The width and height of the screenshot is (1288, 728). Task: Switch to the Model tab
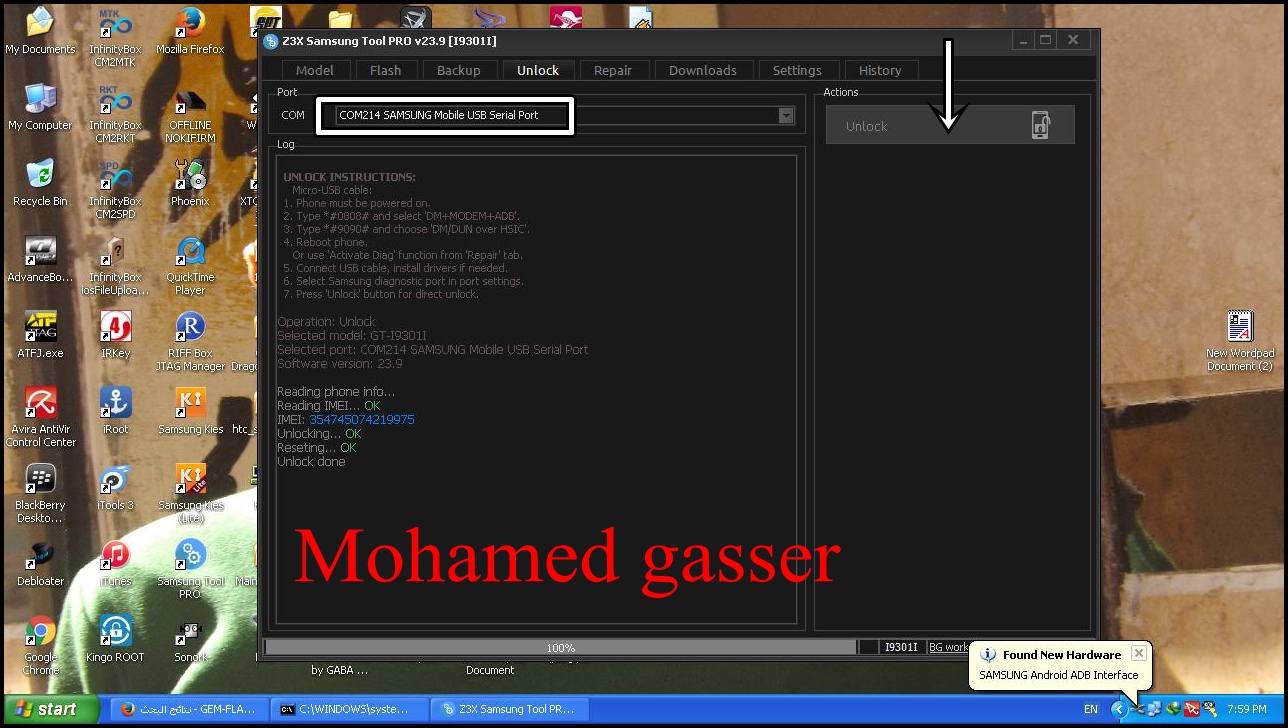pyautogui.click(x=315, y=70)
